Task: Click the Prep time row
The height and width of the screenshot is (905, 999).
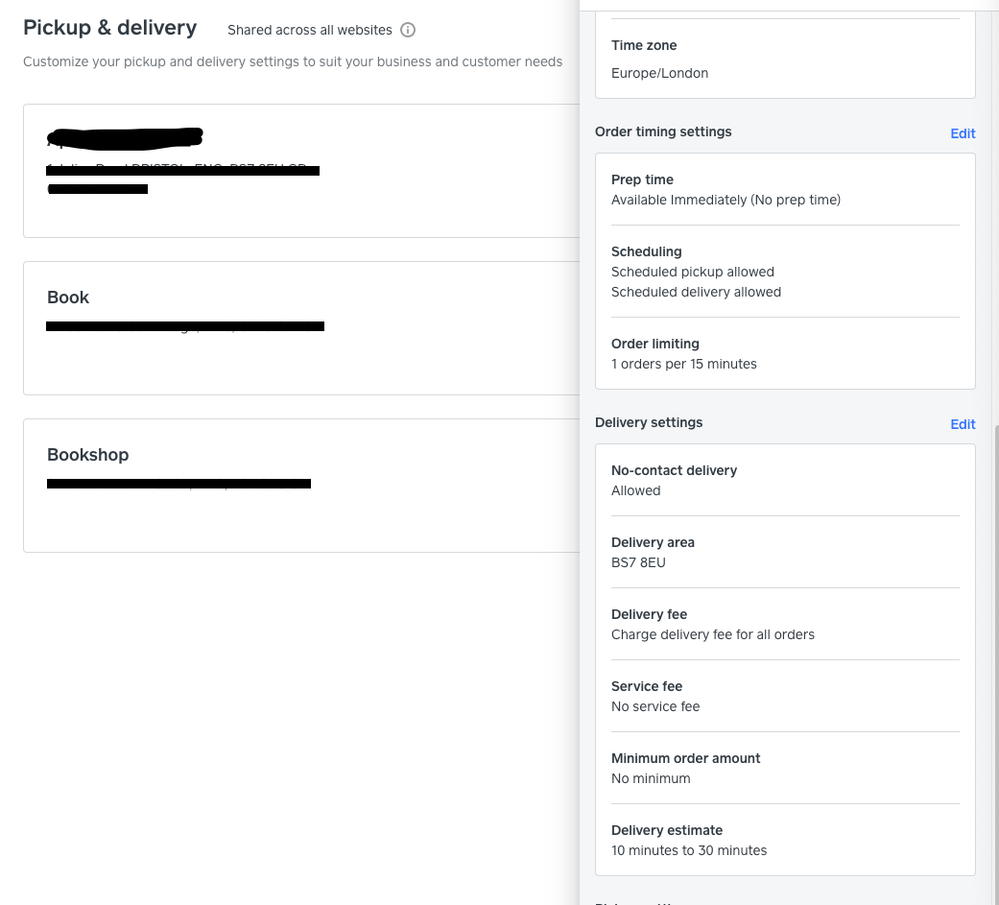Action: pyautogui.click(x=784, y=189)
